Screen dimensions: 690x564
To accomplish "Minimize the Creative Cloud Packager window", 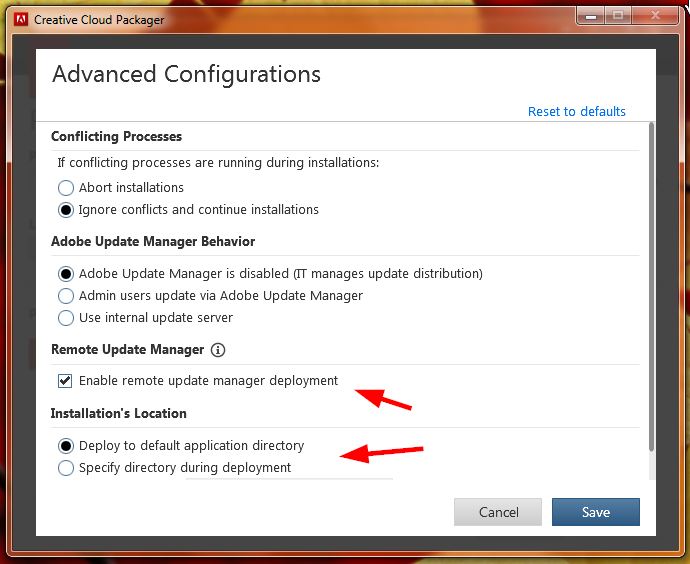I will [x=591, y=16].
